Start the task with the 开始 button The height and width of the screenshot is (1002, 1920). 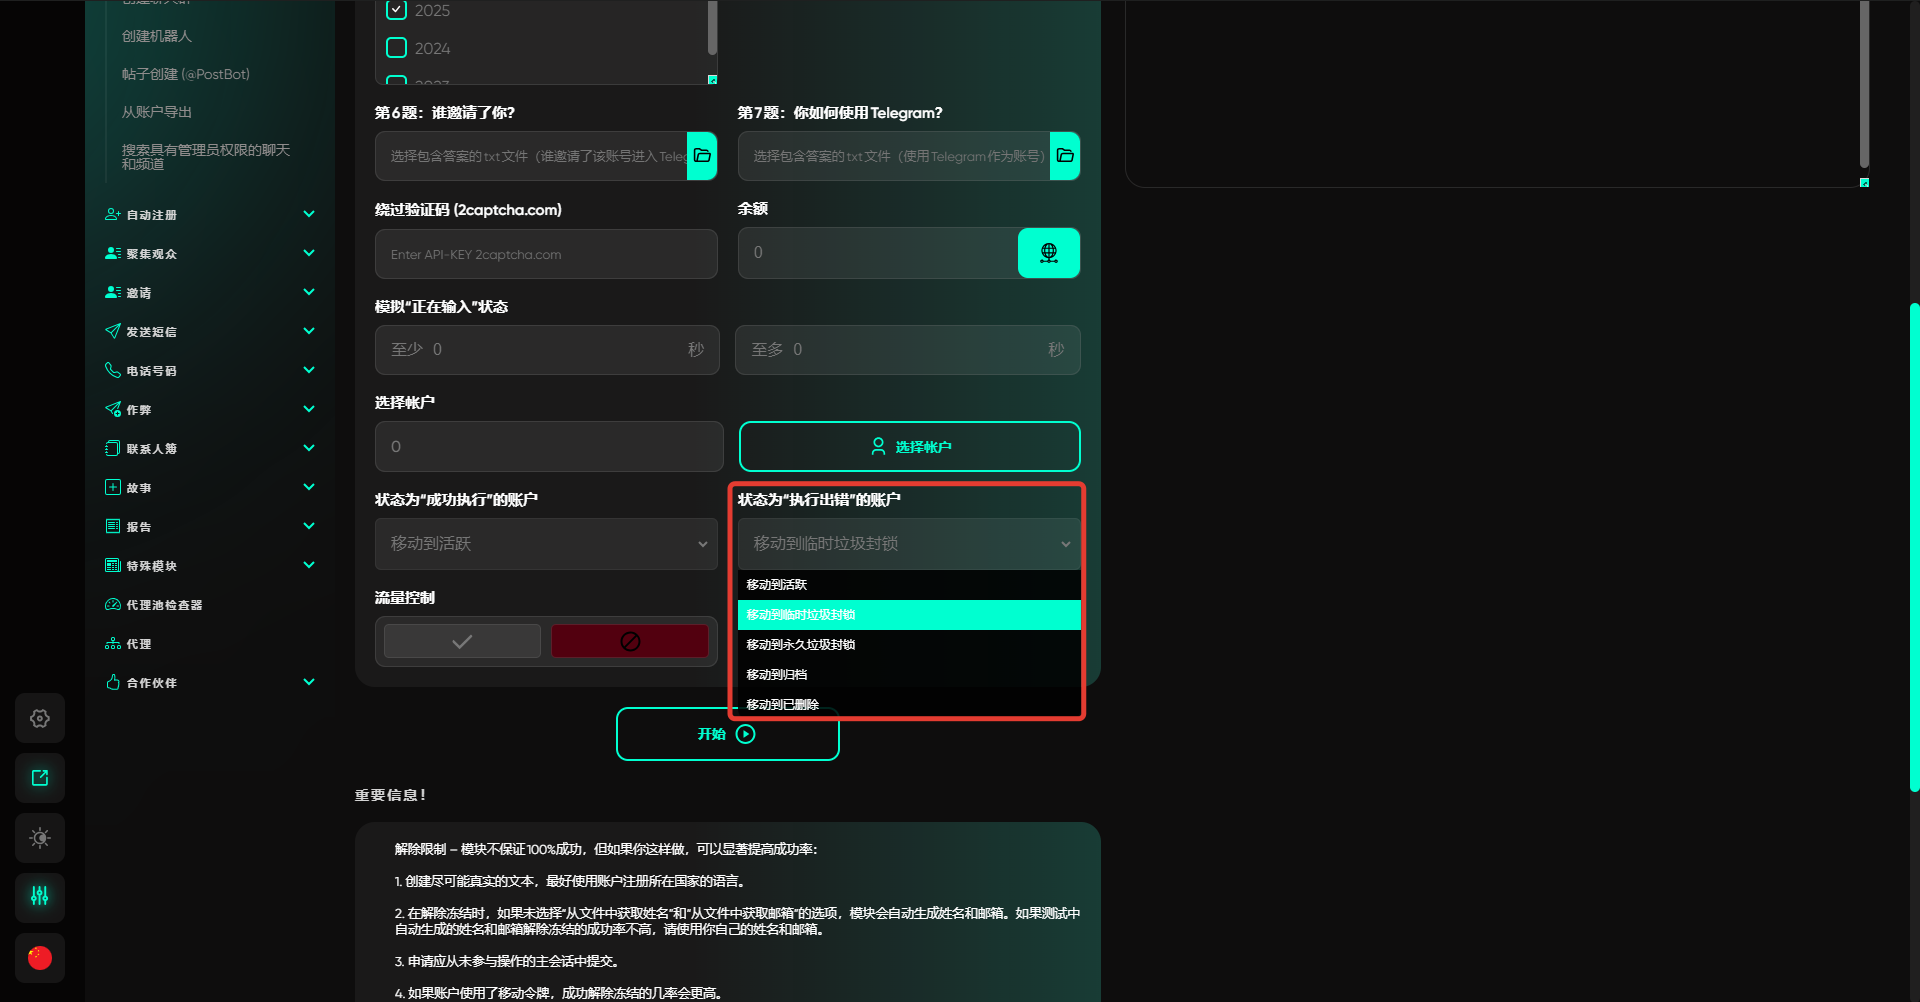click(728, 734)
